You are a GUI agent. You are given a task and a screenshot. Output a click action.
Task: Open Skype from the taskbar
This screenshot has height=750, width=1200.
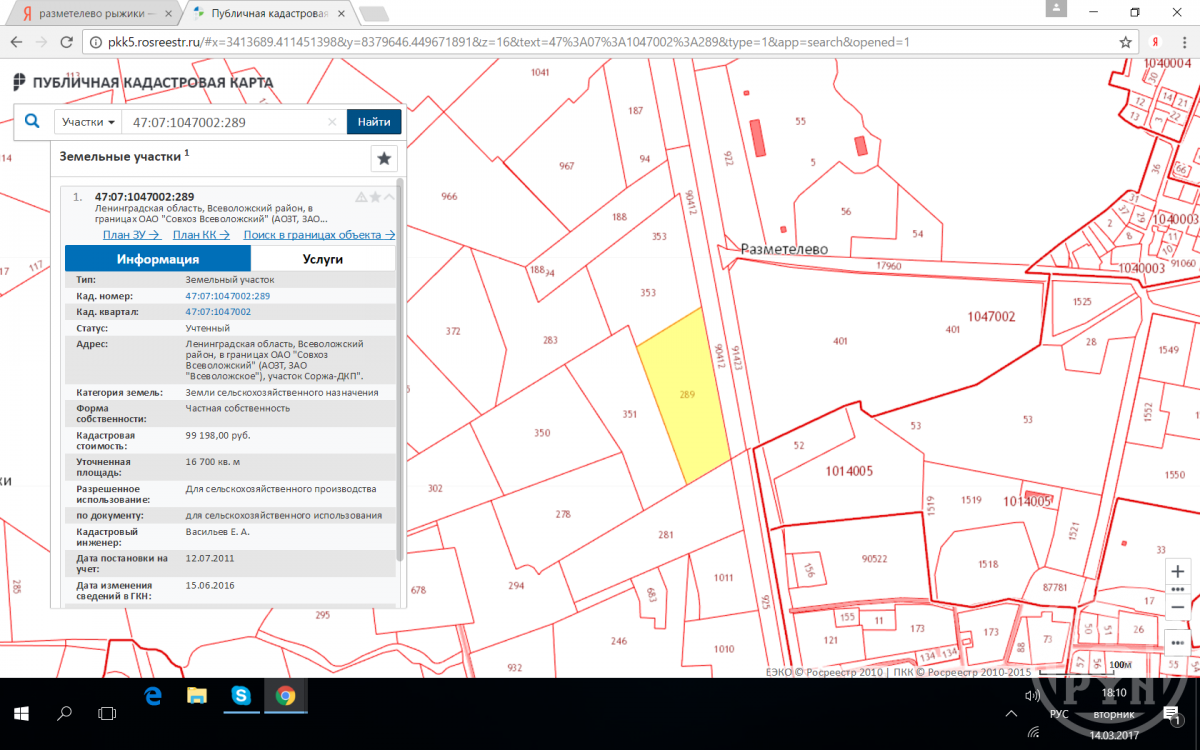coord(241,694)
